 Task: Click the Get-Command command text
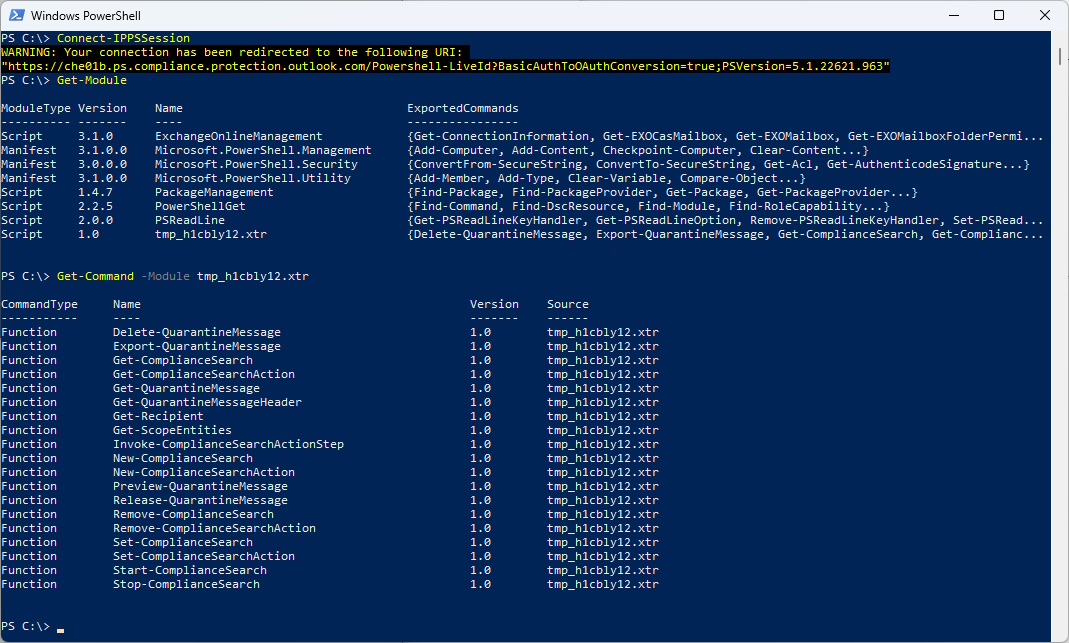coord(95,276)
